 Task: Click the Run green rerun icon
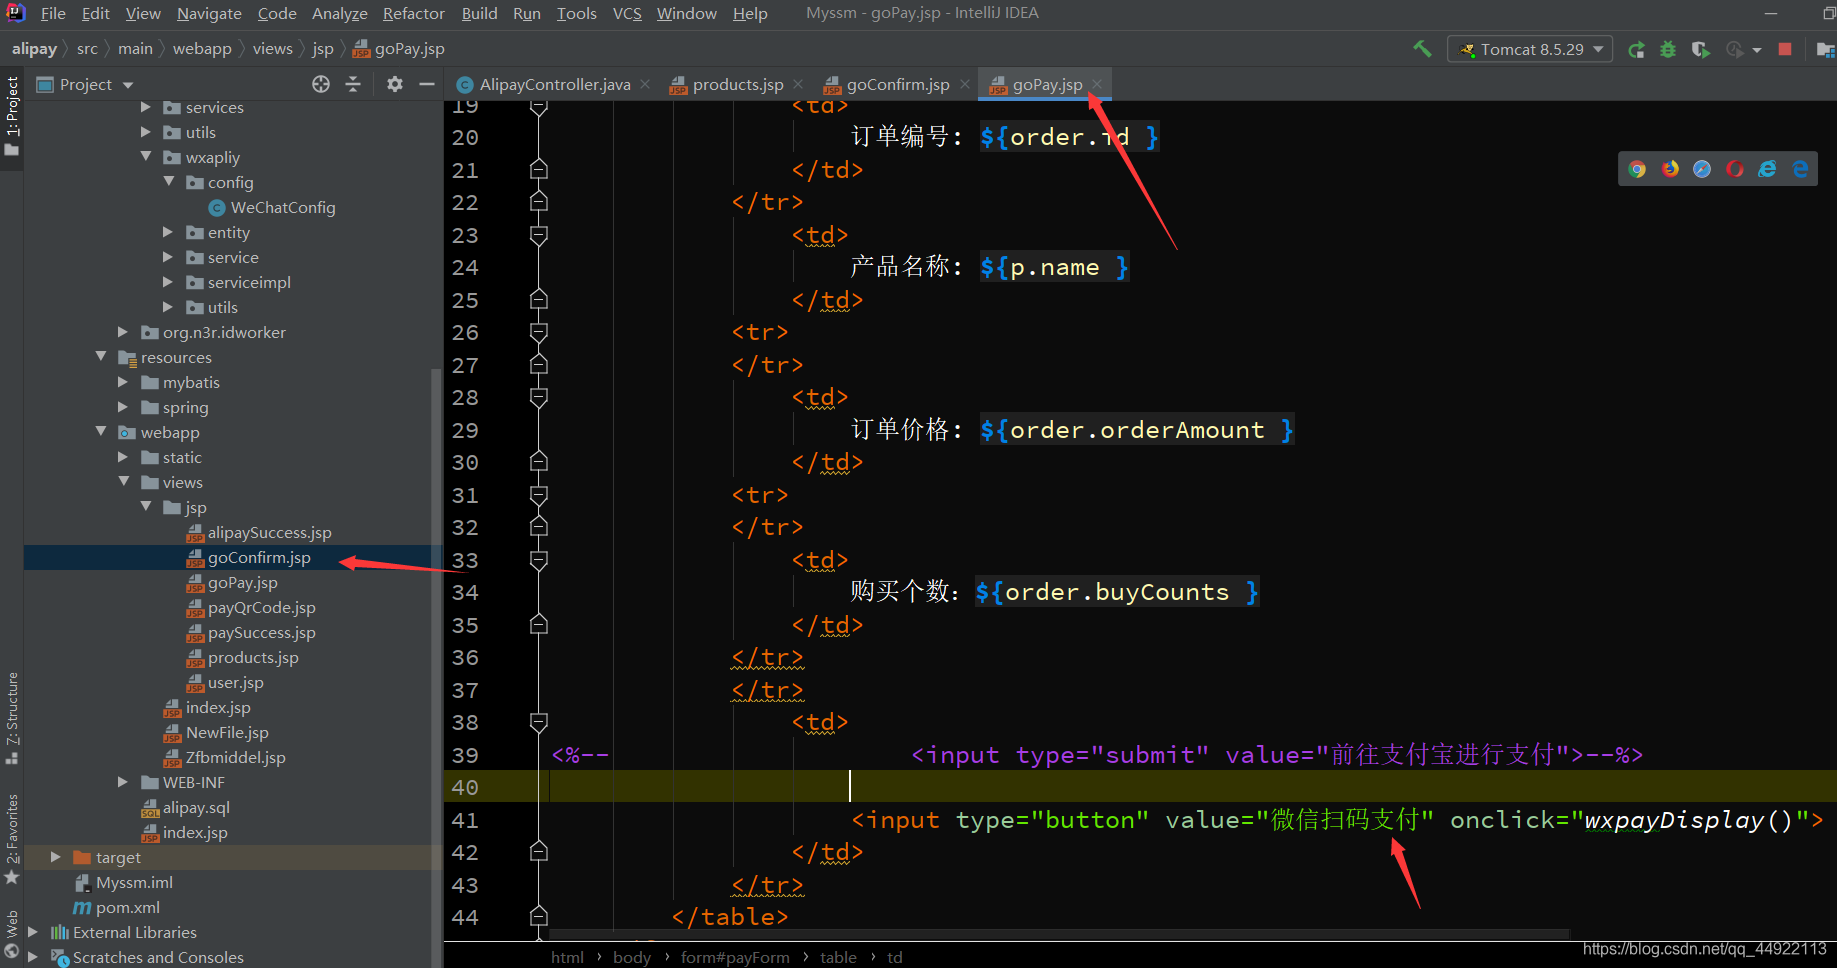click(1636, 49)
